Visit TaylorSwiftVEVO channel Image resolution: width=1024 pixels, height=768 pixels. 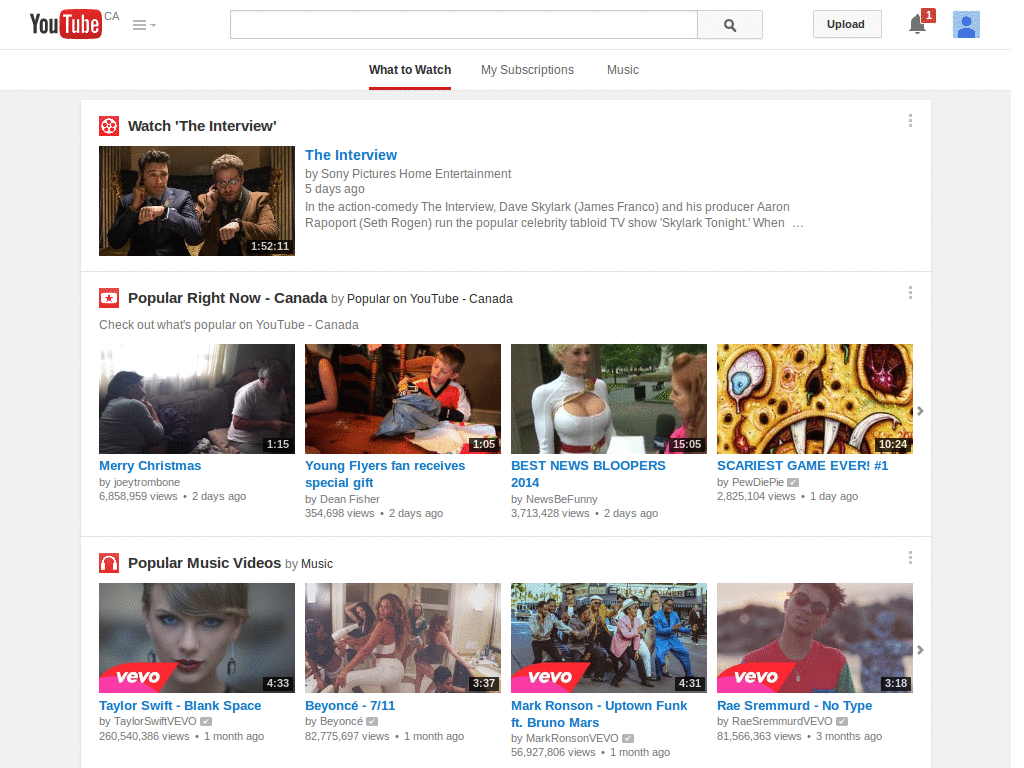[155, 722]
